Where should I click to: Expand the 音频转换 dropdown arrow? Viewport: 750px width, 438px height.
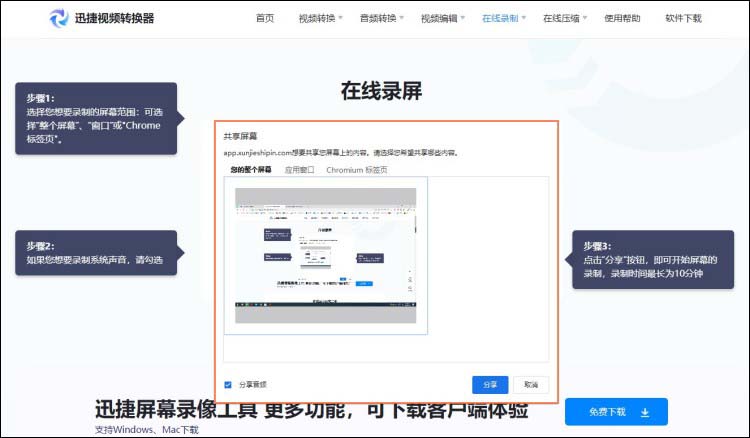[402, 18]
